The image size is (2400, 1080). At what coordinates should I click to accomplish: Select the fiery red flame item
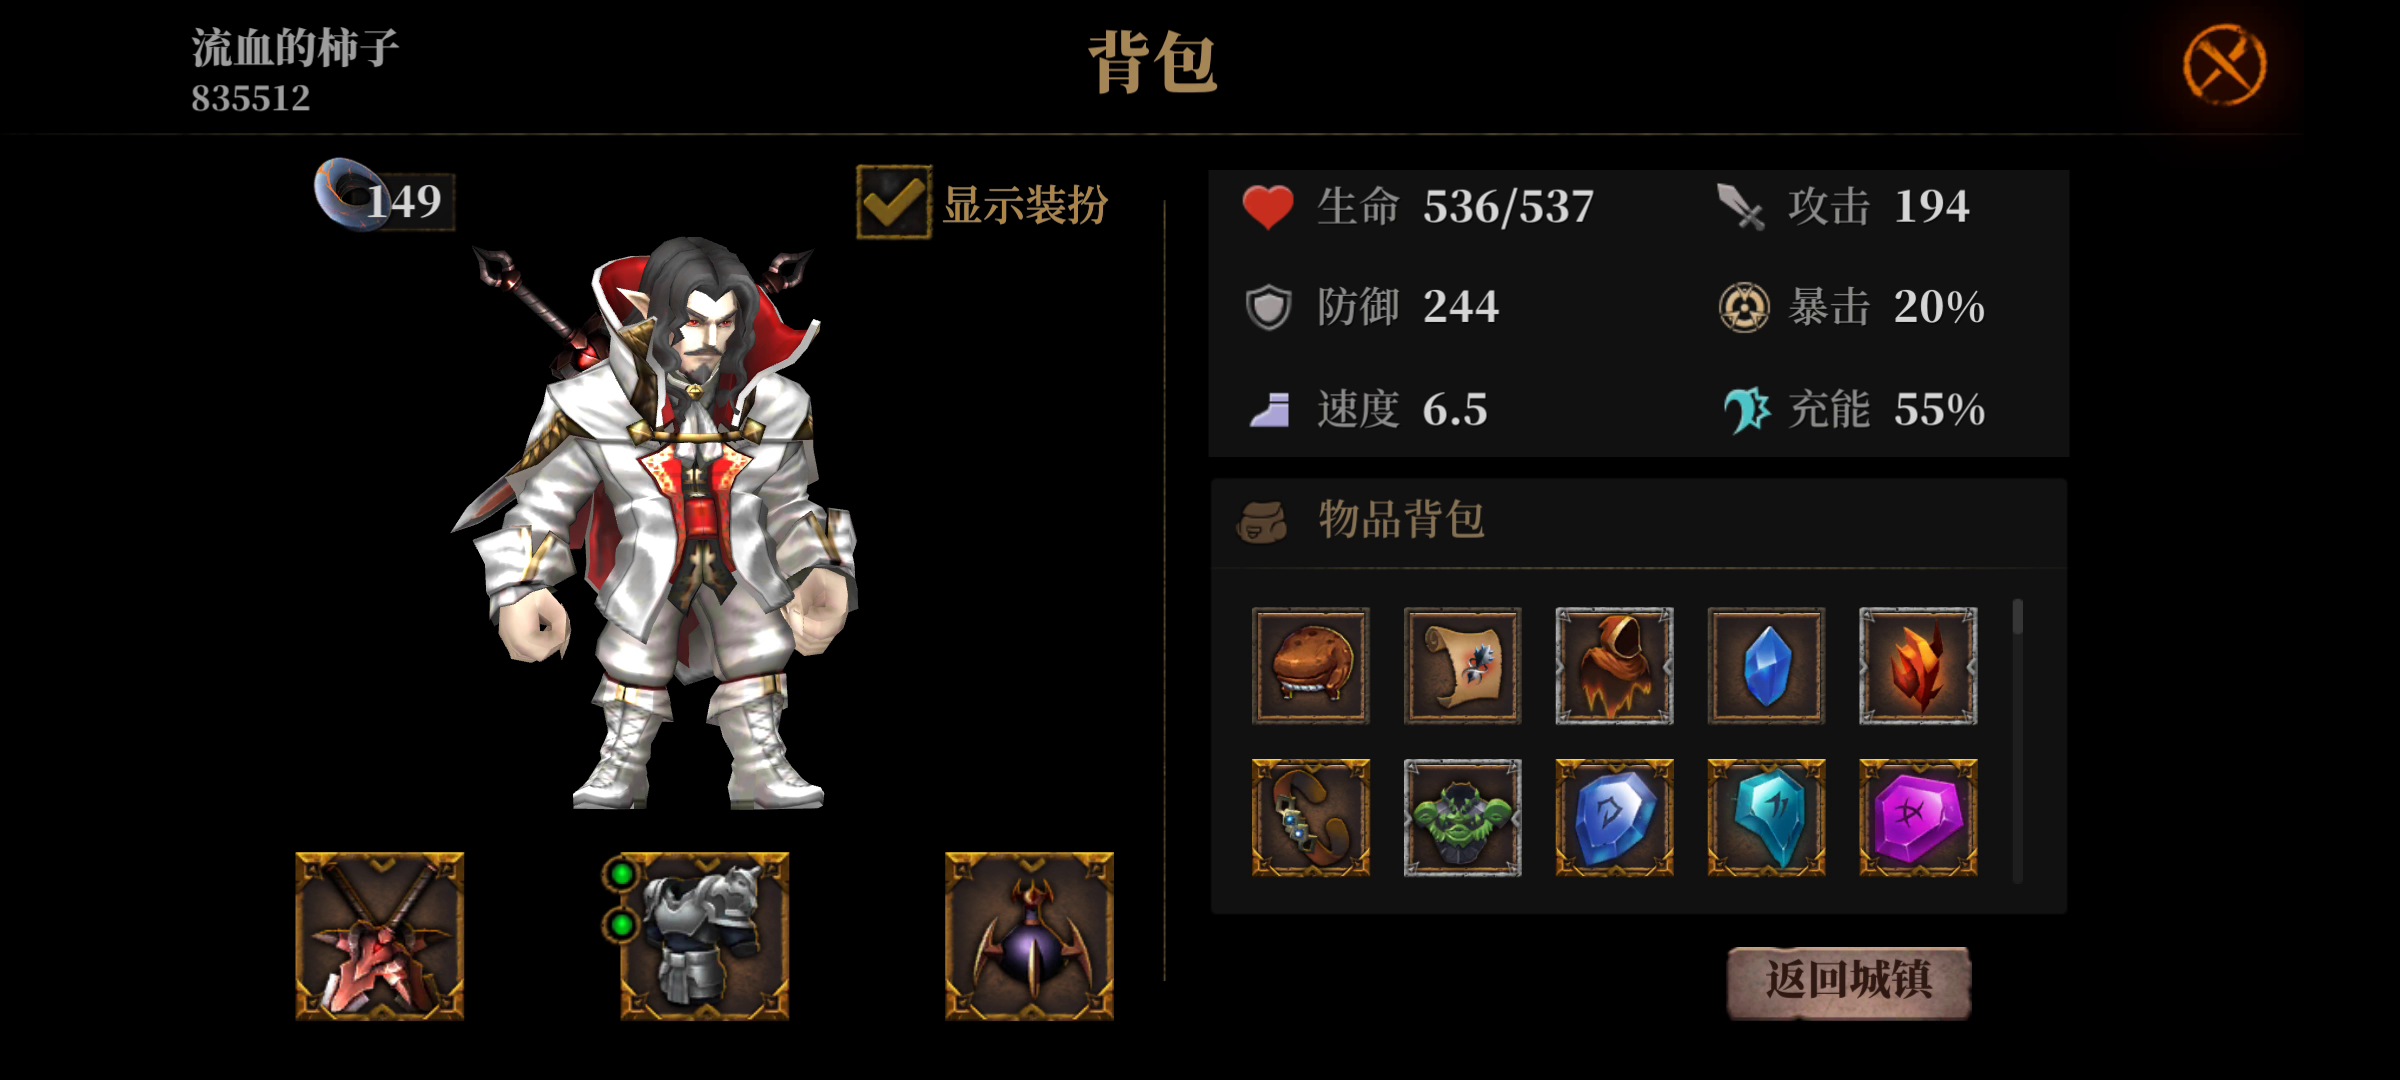(1918, 666)
